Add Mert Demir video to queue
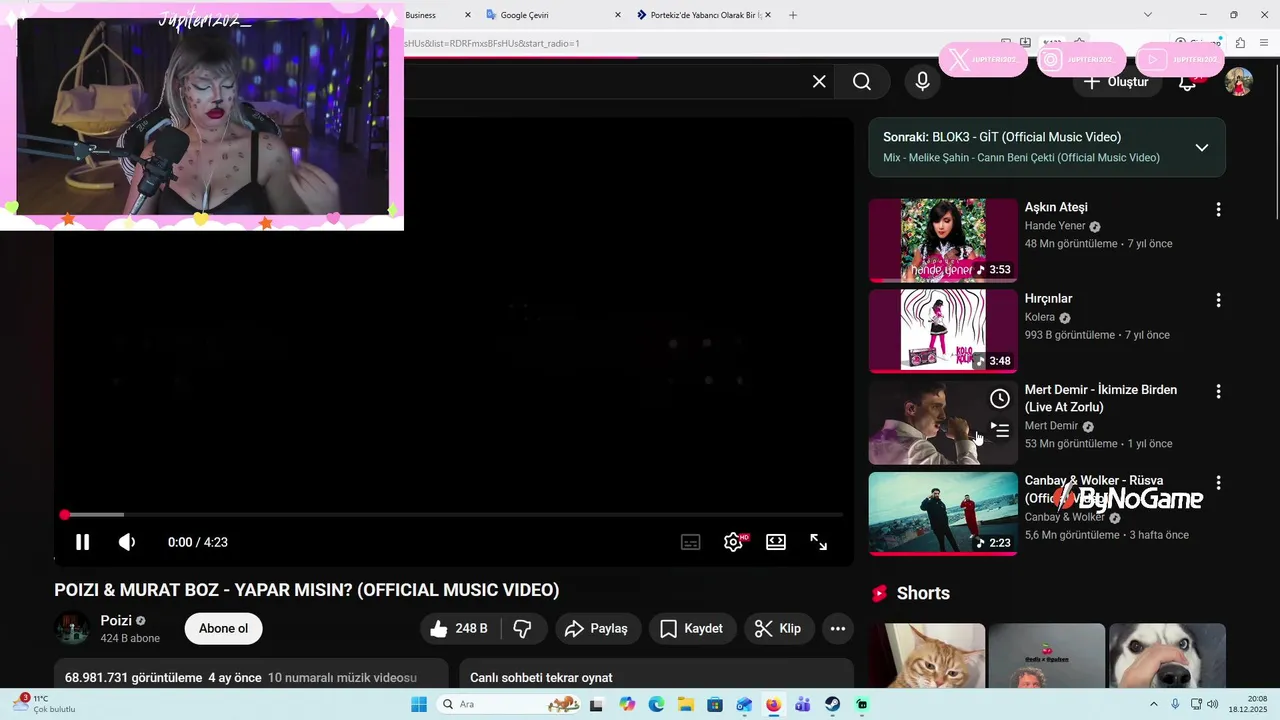 coord(1000,430)
